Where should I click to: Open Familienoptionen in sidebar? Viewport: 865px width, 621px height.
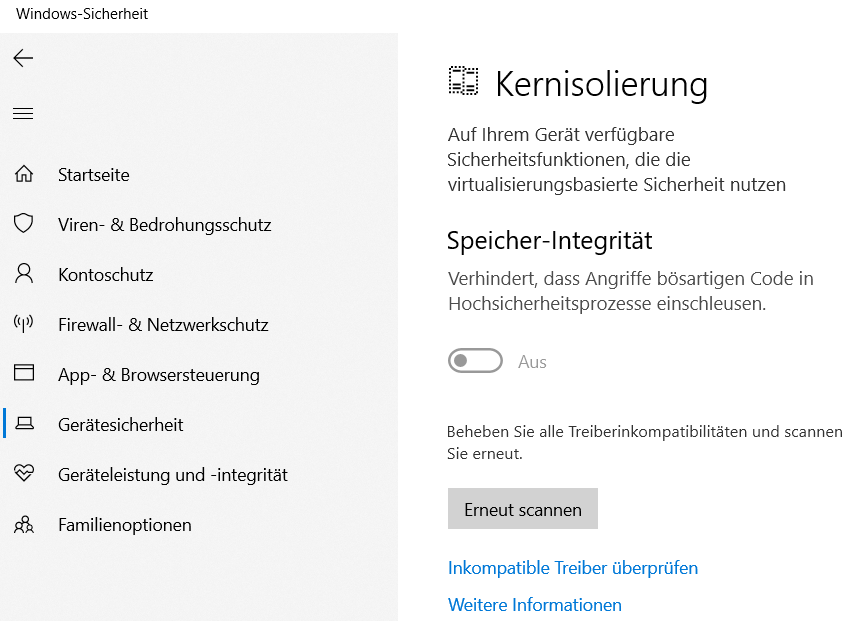tap(125, 525)
